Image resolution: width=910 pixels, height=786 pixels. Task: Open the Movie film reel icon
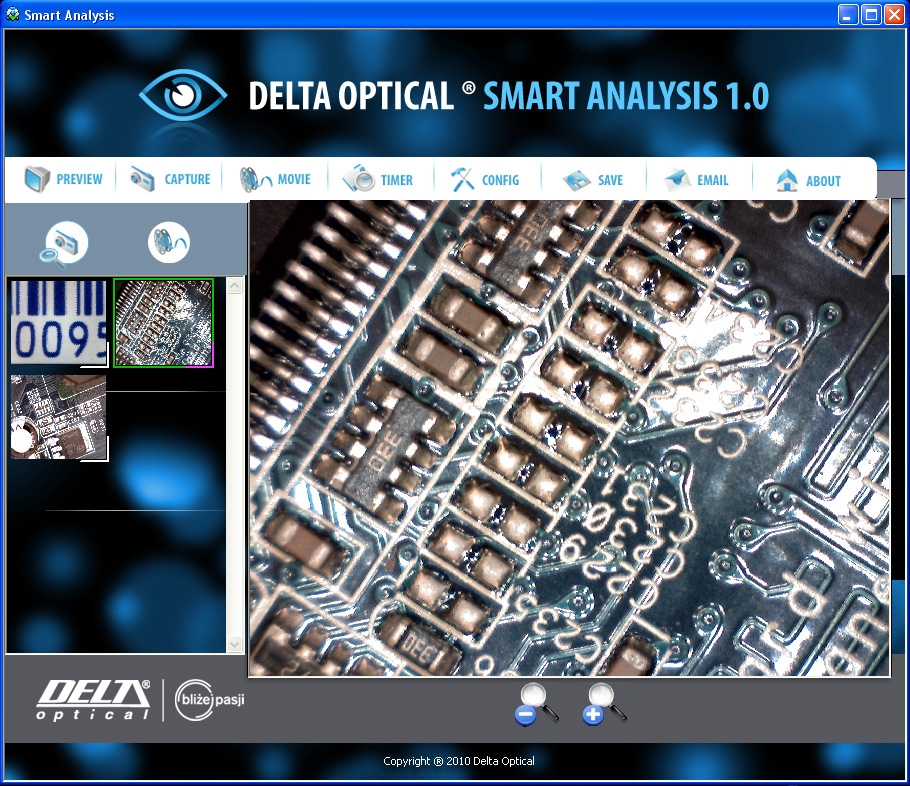pyautogui.click(x=255, y=180)
